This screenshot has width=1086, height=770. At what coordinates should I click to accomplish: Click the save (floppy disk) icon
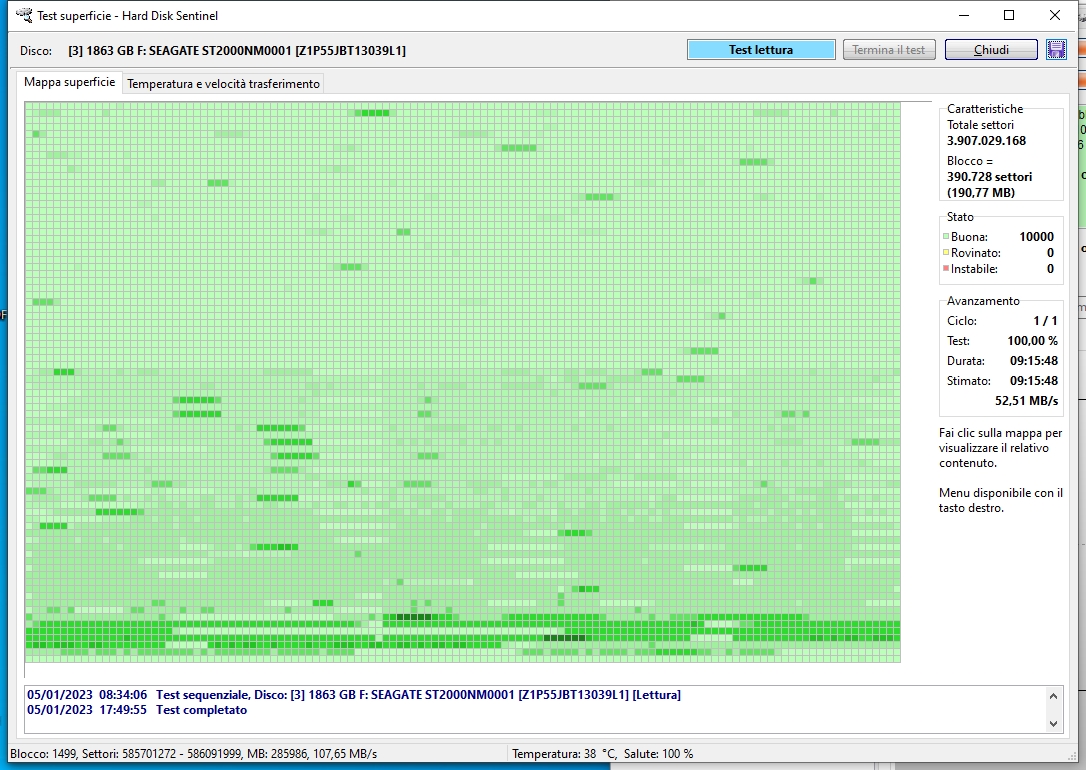pyautogui.click(x=1056, y=50)
